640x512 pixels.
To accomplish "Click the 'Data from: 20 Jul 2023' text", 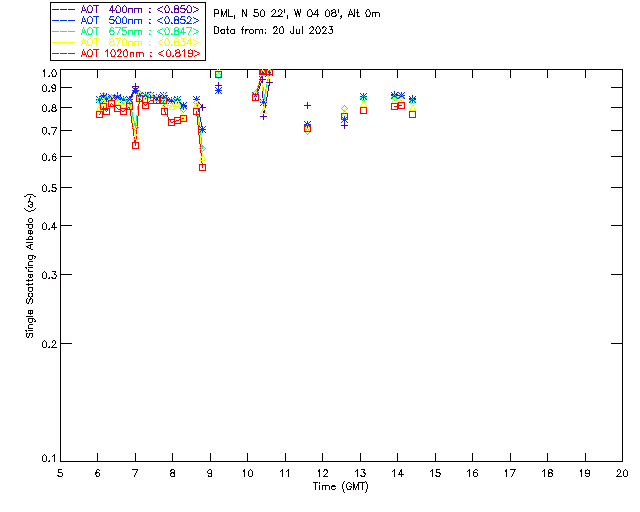I will tap(274, 31).
